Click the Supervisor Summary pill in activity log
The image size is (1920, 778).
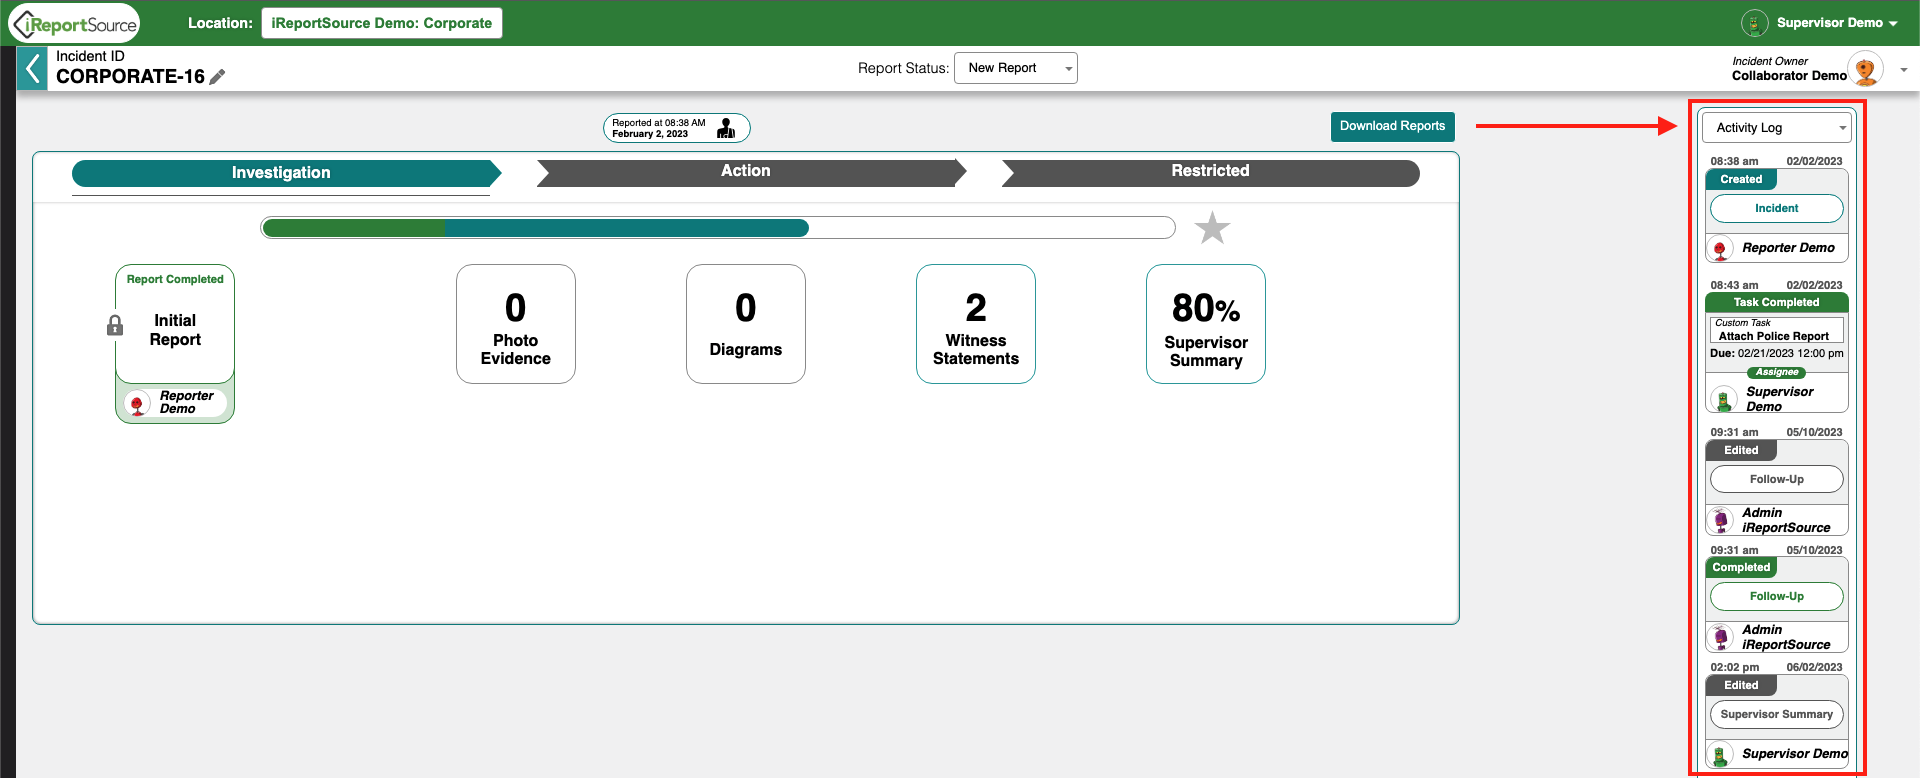pos(1776,715)
